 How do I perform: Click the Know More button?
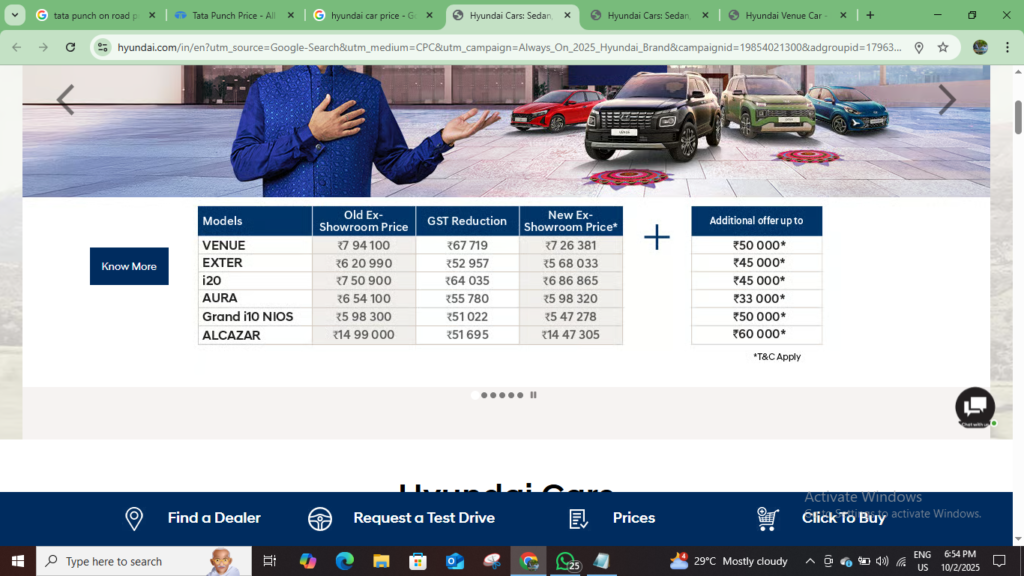tap(129, 266)
